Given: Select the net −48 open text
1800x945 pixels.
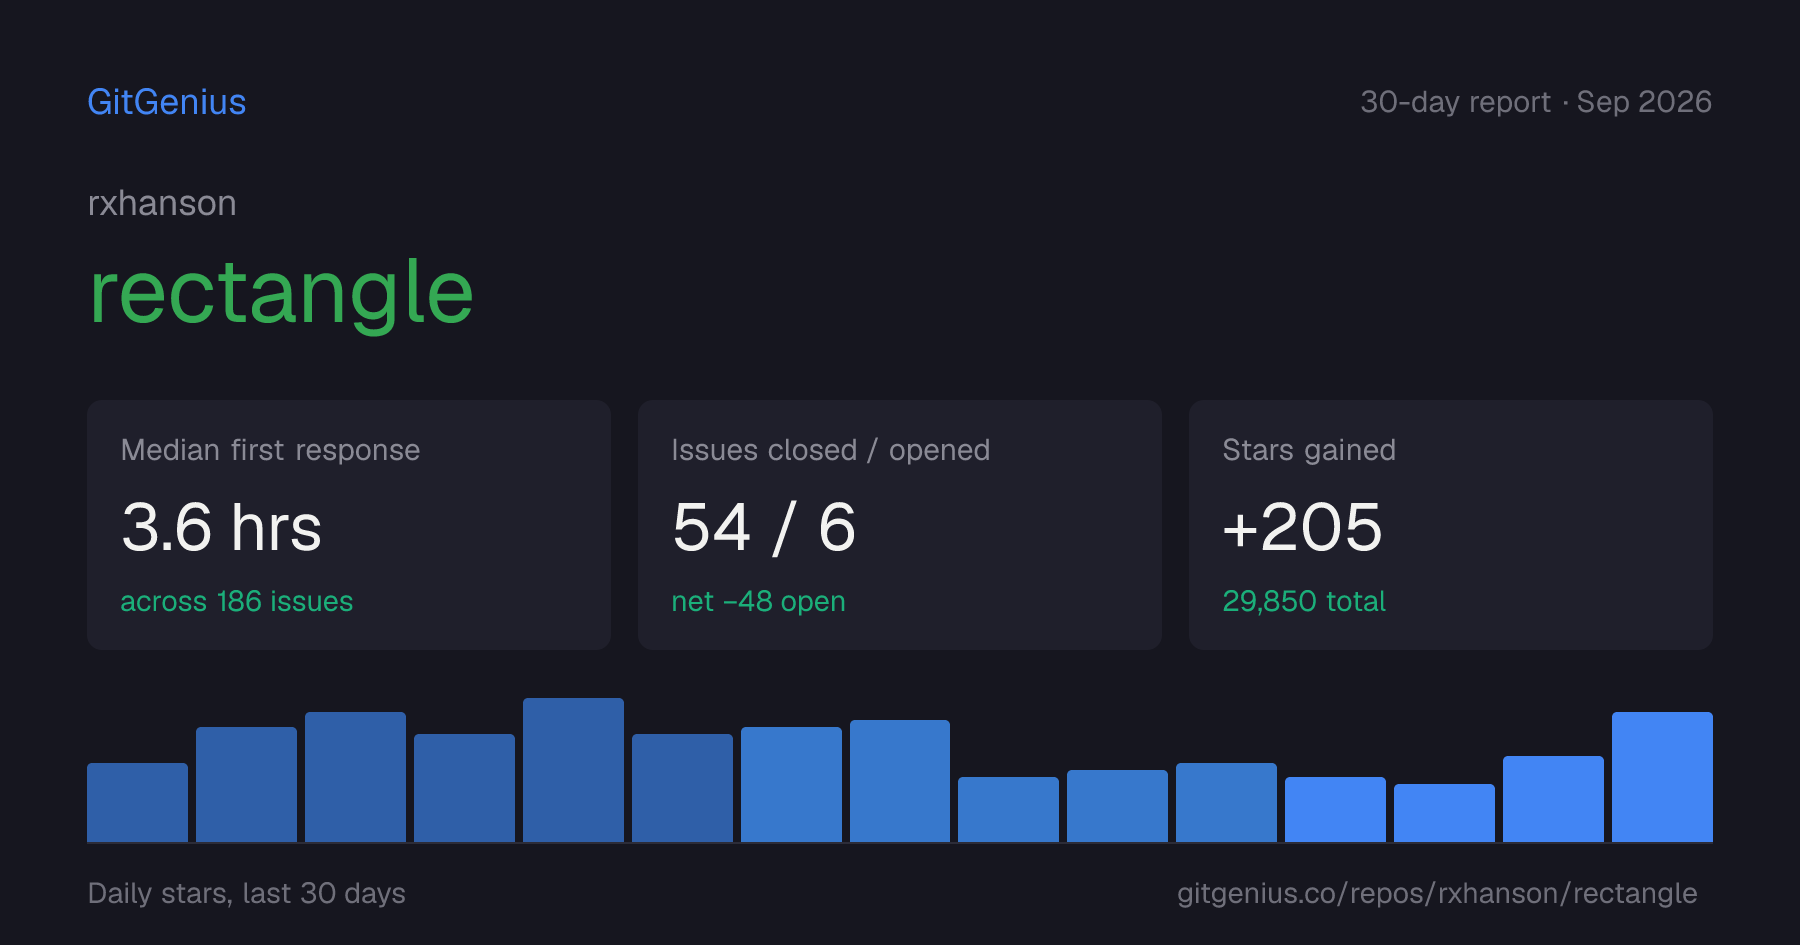Looking at the screenshot, I should tap(758, 601).
